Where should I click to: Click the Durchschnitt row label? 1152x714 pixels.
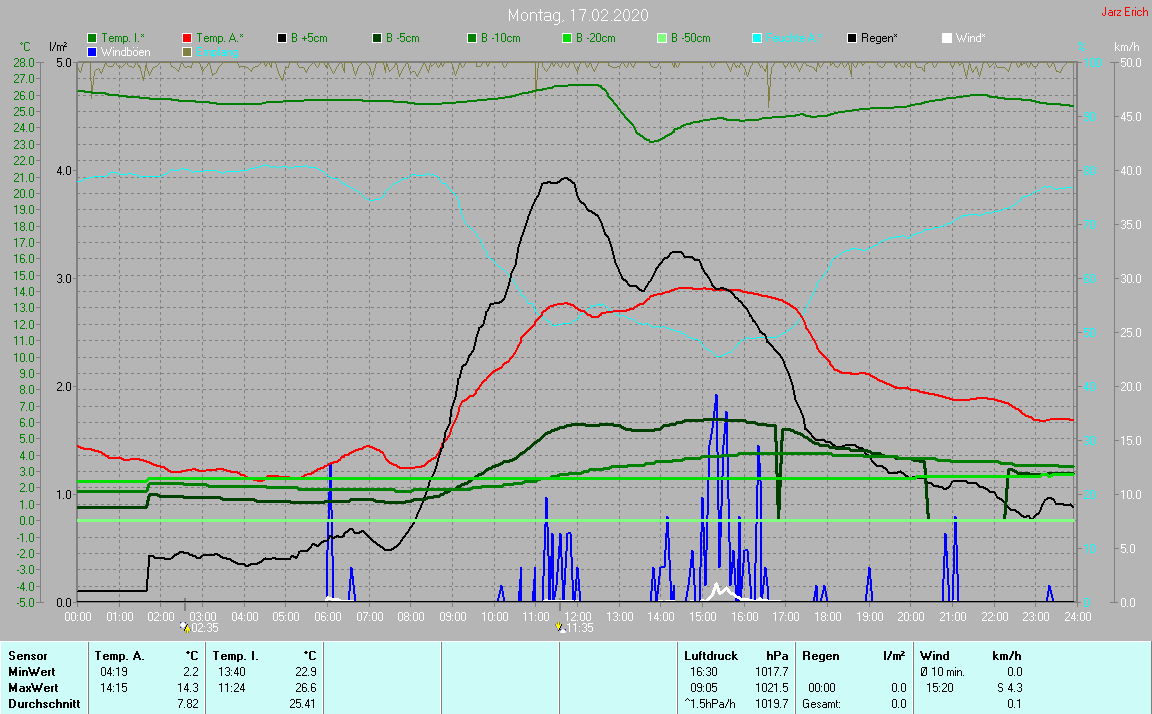point(43,704)
